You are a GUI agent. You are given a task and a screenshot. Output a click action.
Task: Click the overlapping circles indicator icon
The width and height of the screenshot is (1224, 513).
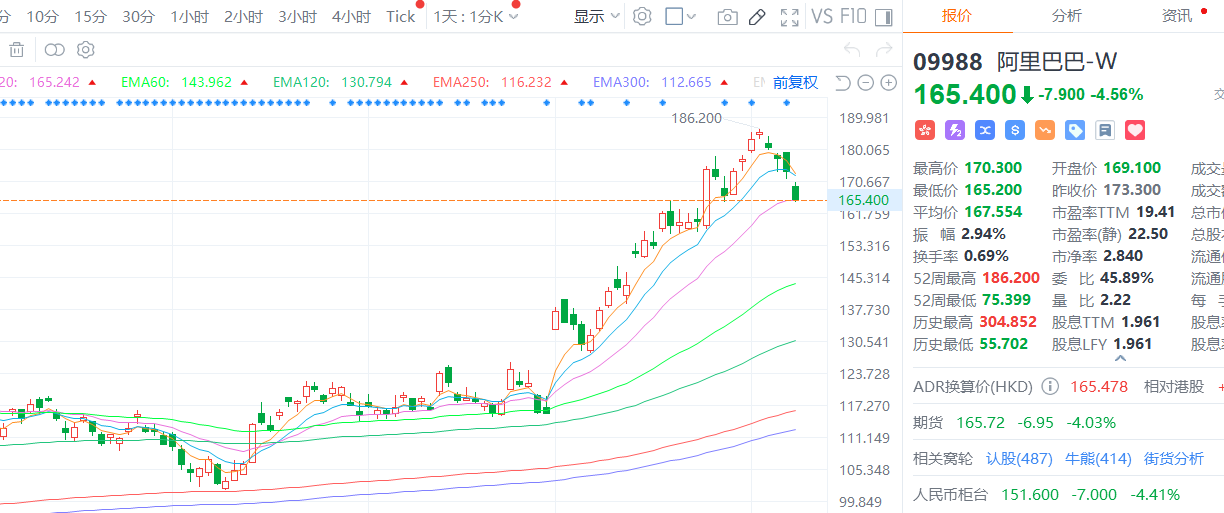point(54,50)
